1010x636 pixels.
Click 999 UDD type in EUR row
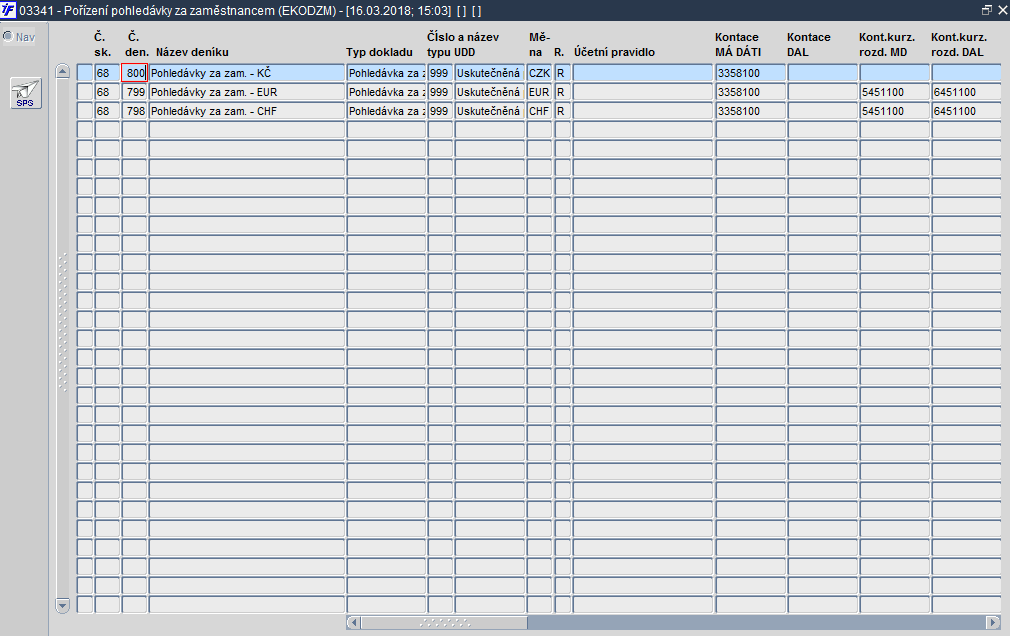pyautogui.click(x=440, y=92)
